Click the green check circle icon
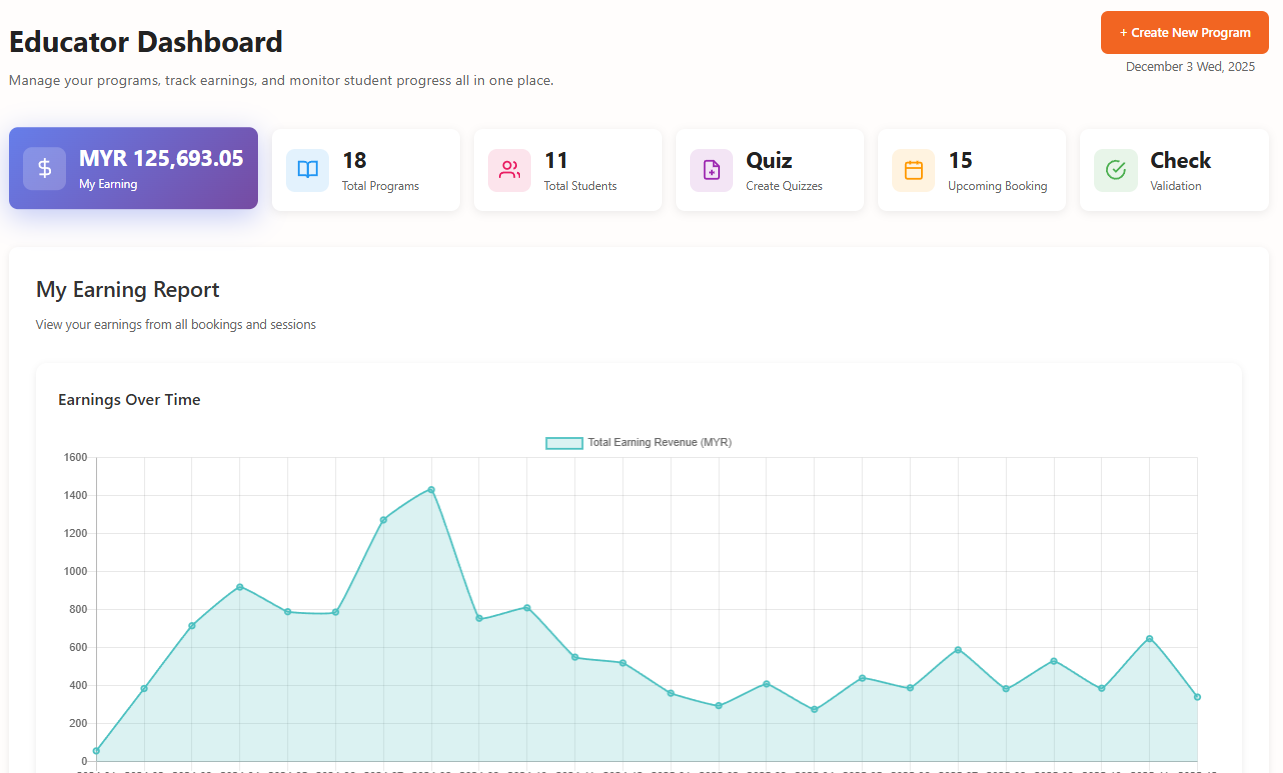The height and width of the screenshot is (773, 1283). coord(1115,170)
